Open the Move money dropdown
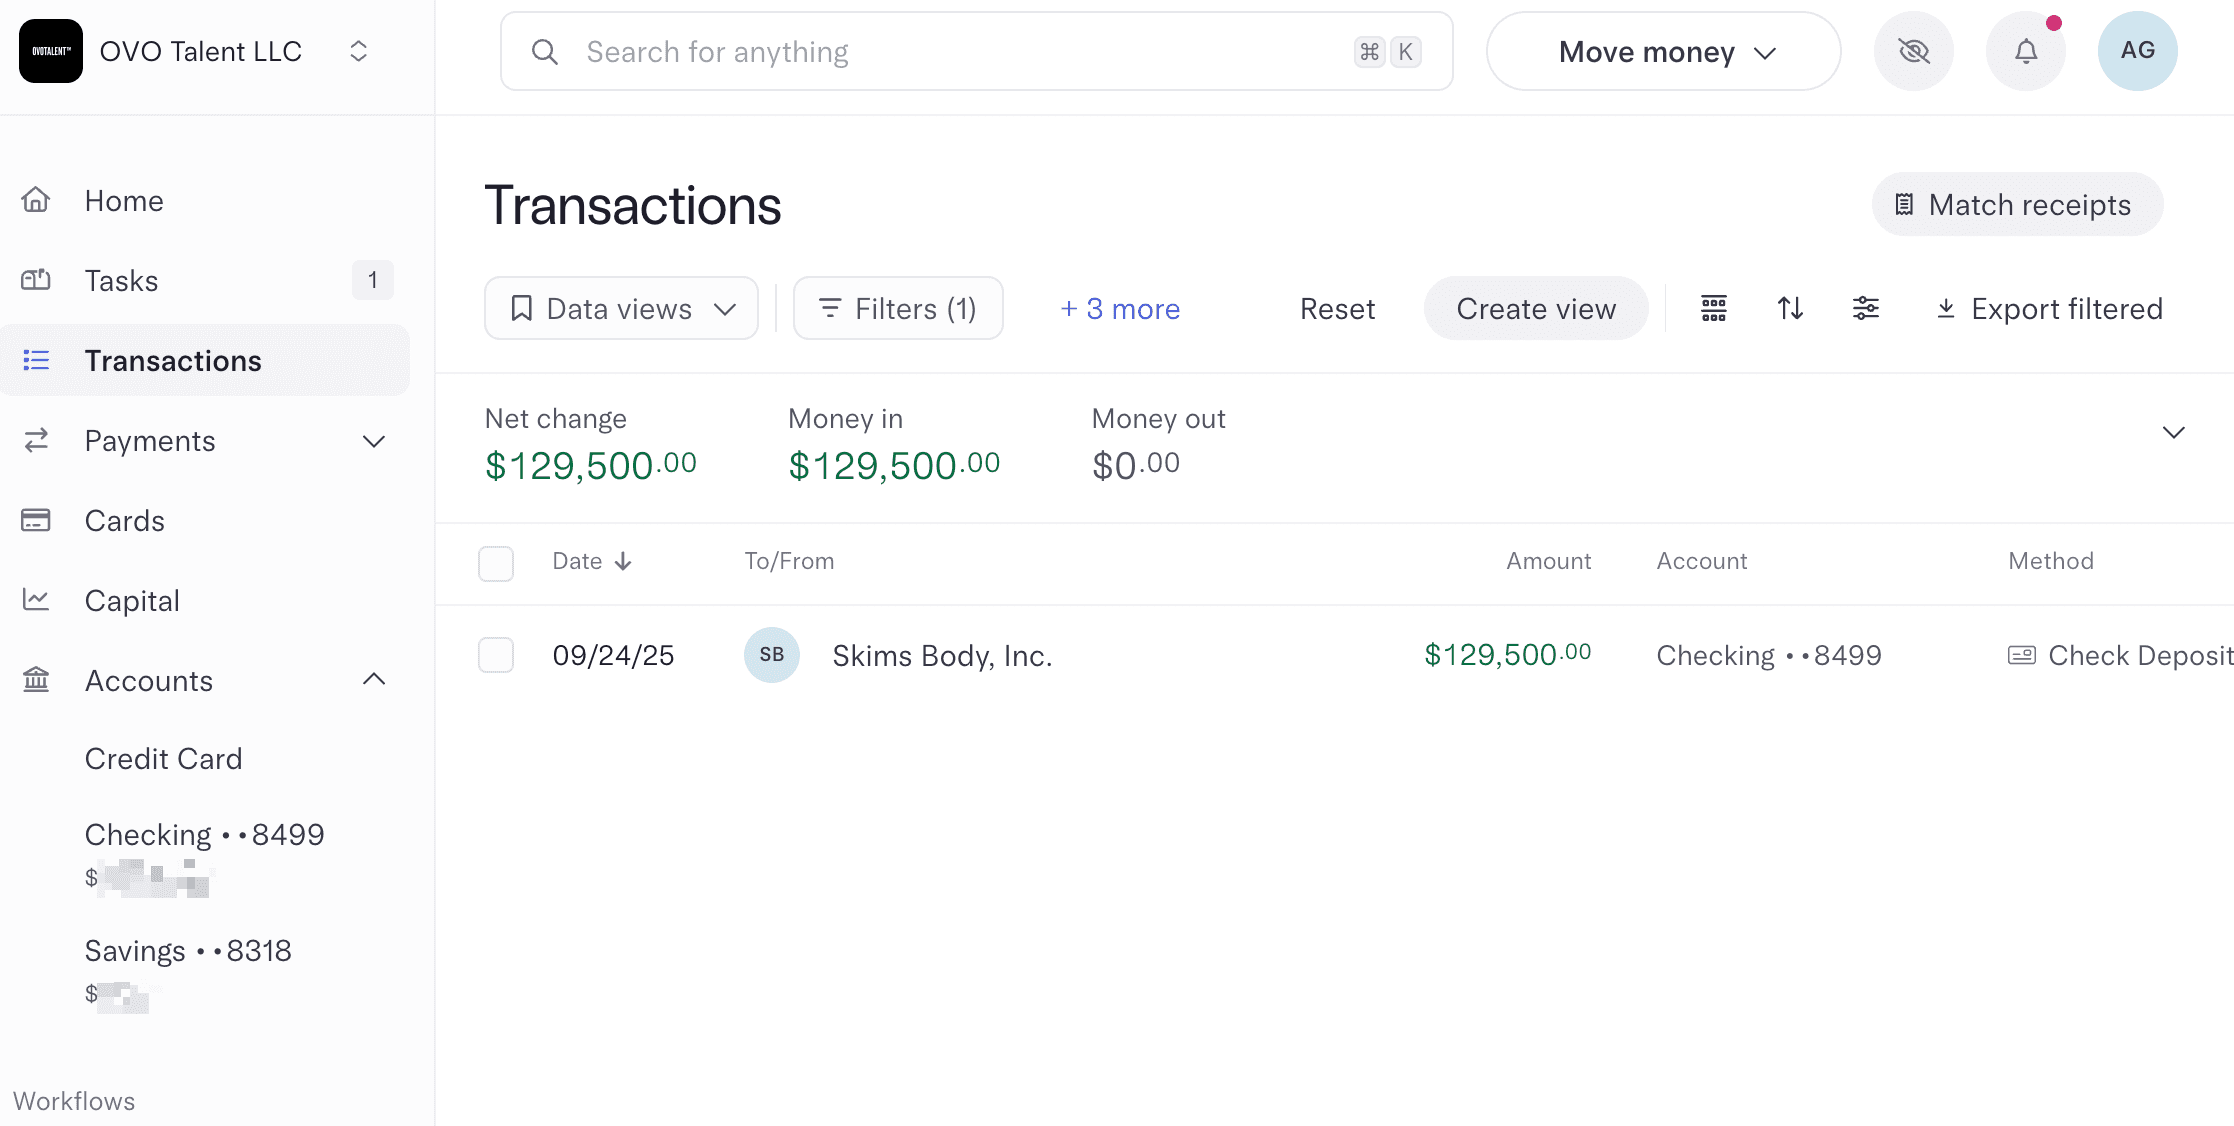Image resolution: width=2234 pixels, height=1126 pixels. 1663,52
